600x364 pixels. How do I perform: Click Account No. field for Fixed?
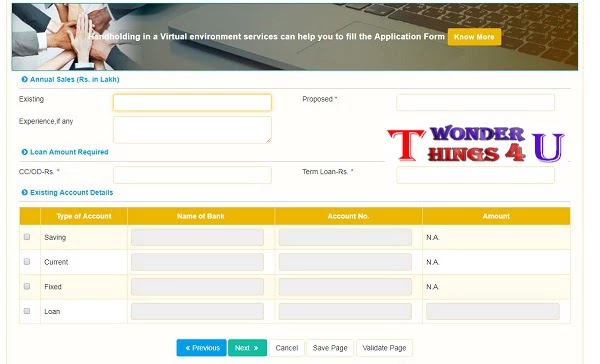345,287
